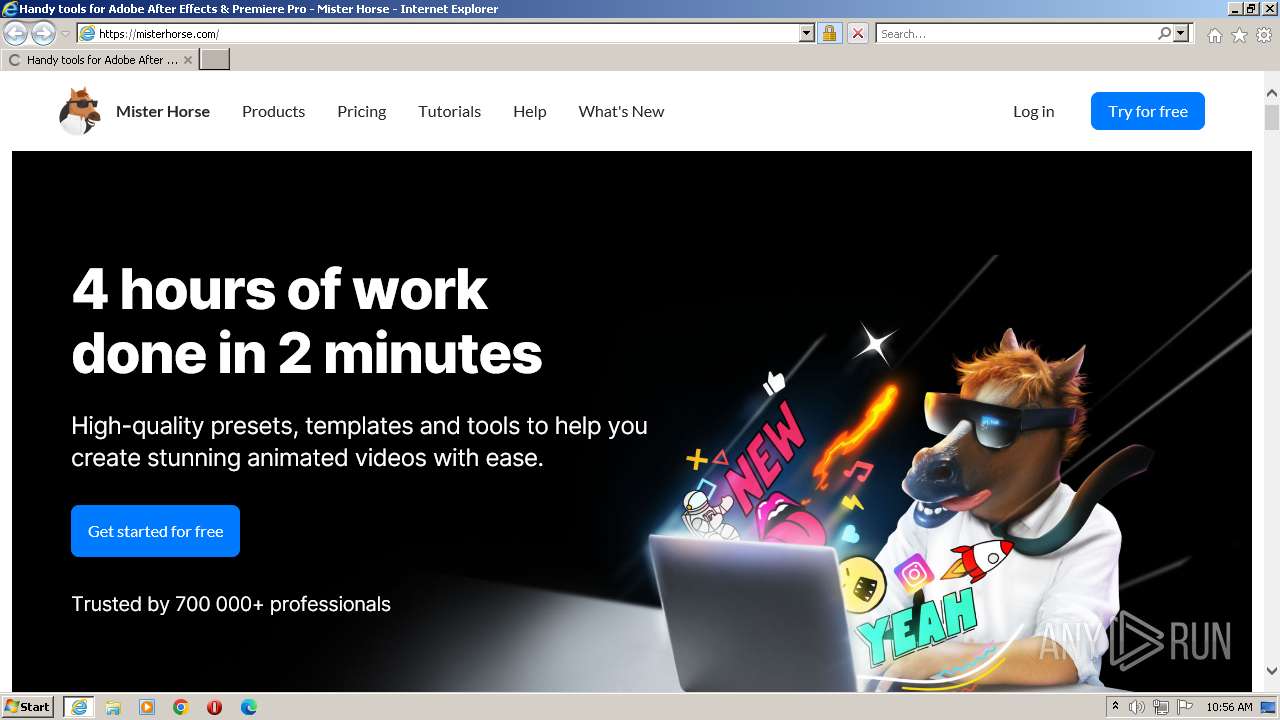Click the Try for free button
Screen dimensions: 1280x720
pyautogui.click(x=1147, y=111)
